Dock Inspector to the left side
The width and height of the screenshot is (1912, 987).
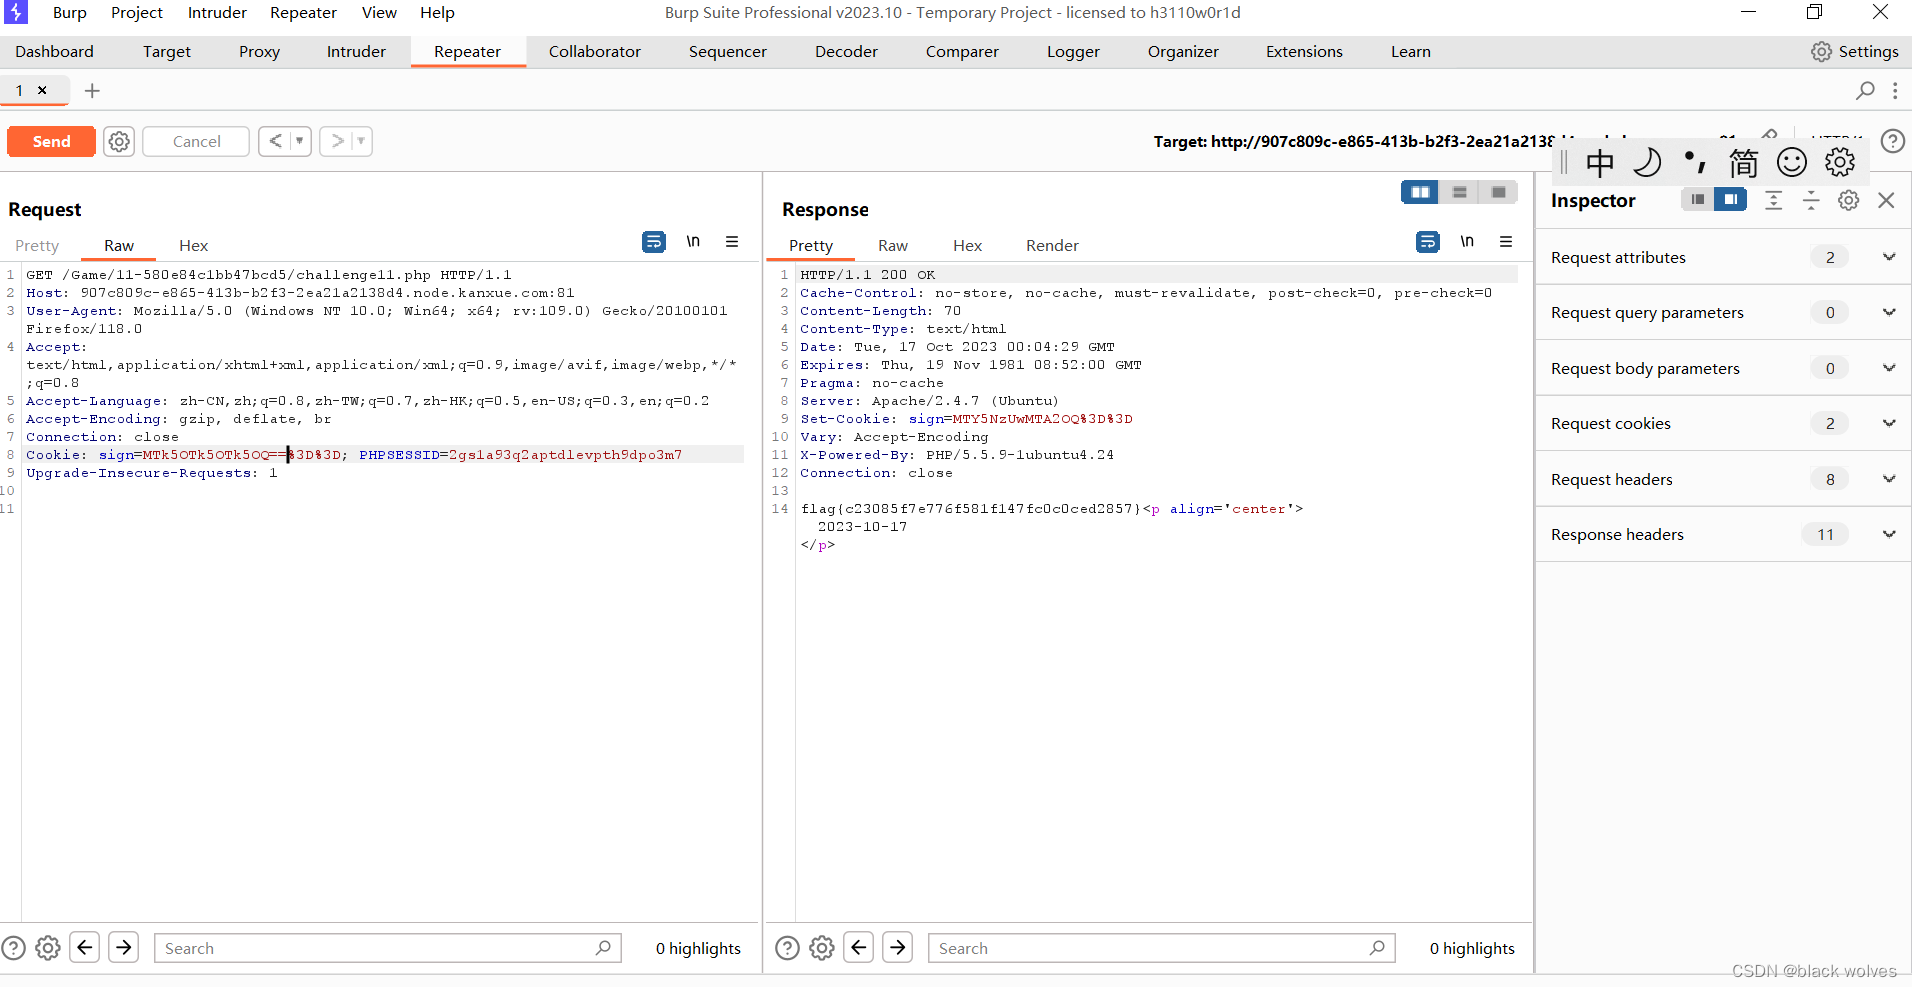1697,200
